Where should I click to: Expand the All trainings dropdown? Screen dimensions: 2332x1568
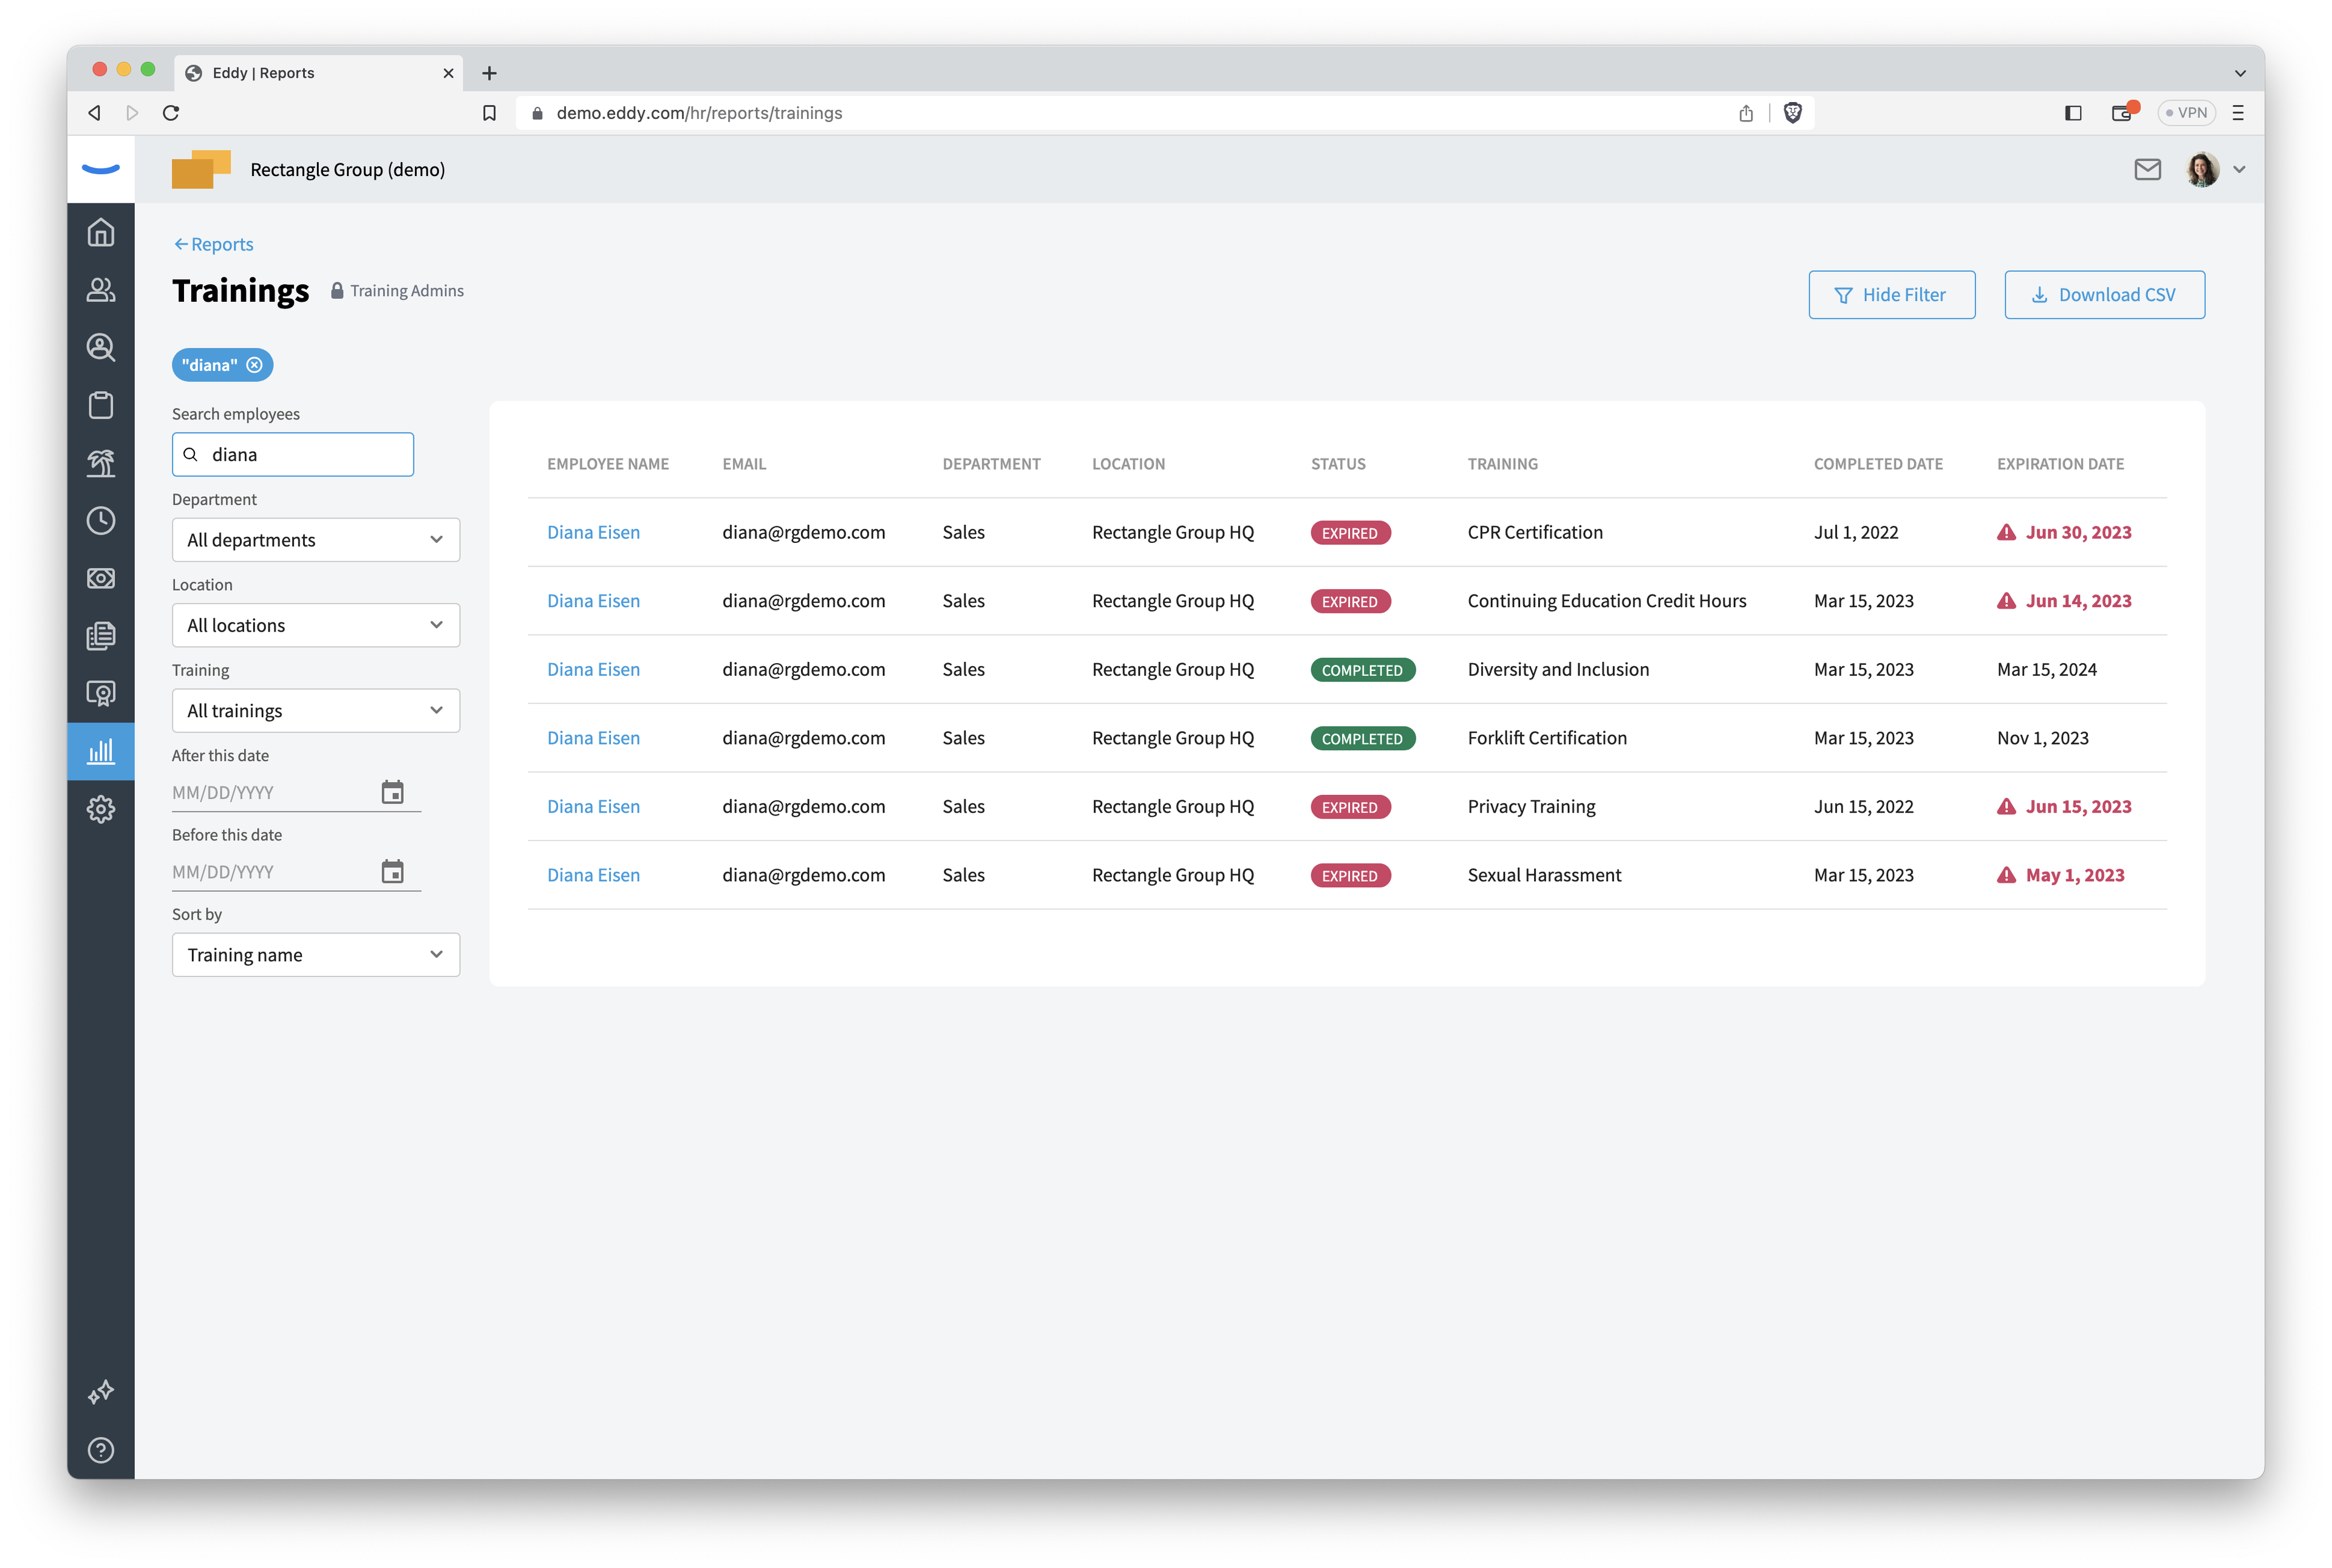pyautogui.click(x=316, y=711)
